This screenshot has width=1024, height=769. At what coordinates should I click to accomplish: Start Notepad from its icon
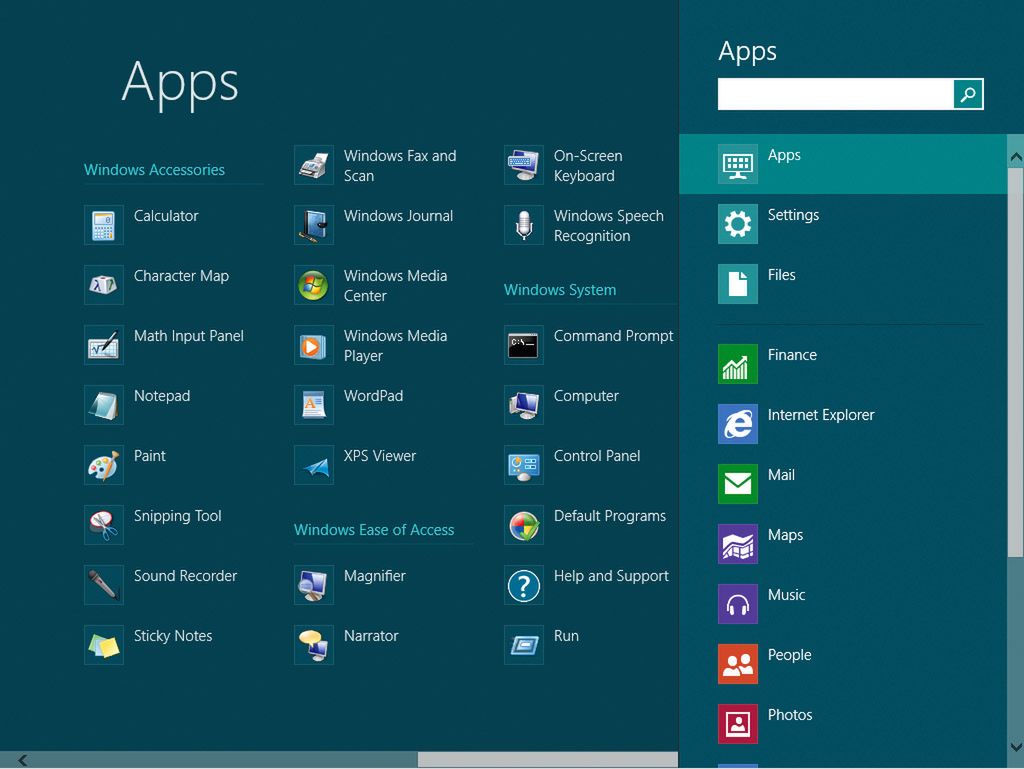click(104, 405)
